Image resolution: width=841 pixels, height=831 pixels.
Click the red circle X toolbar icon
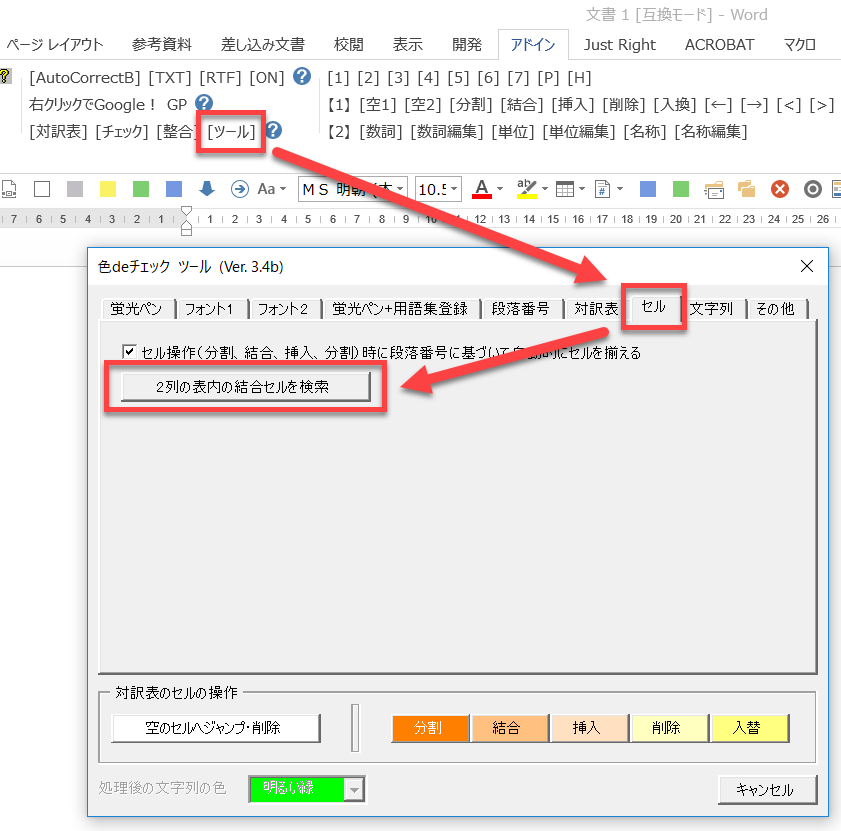780,189
